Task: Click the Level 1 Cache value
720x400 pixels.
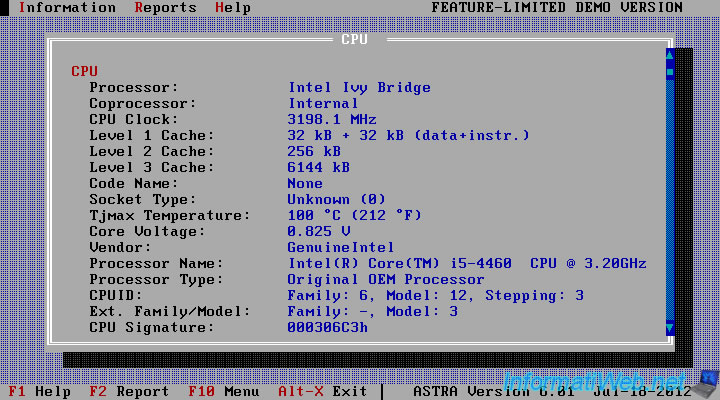Action: coord(408,135)
